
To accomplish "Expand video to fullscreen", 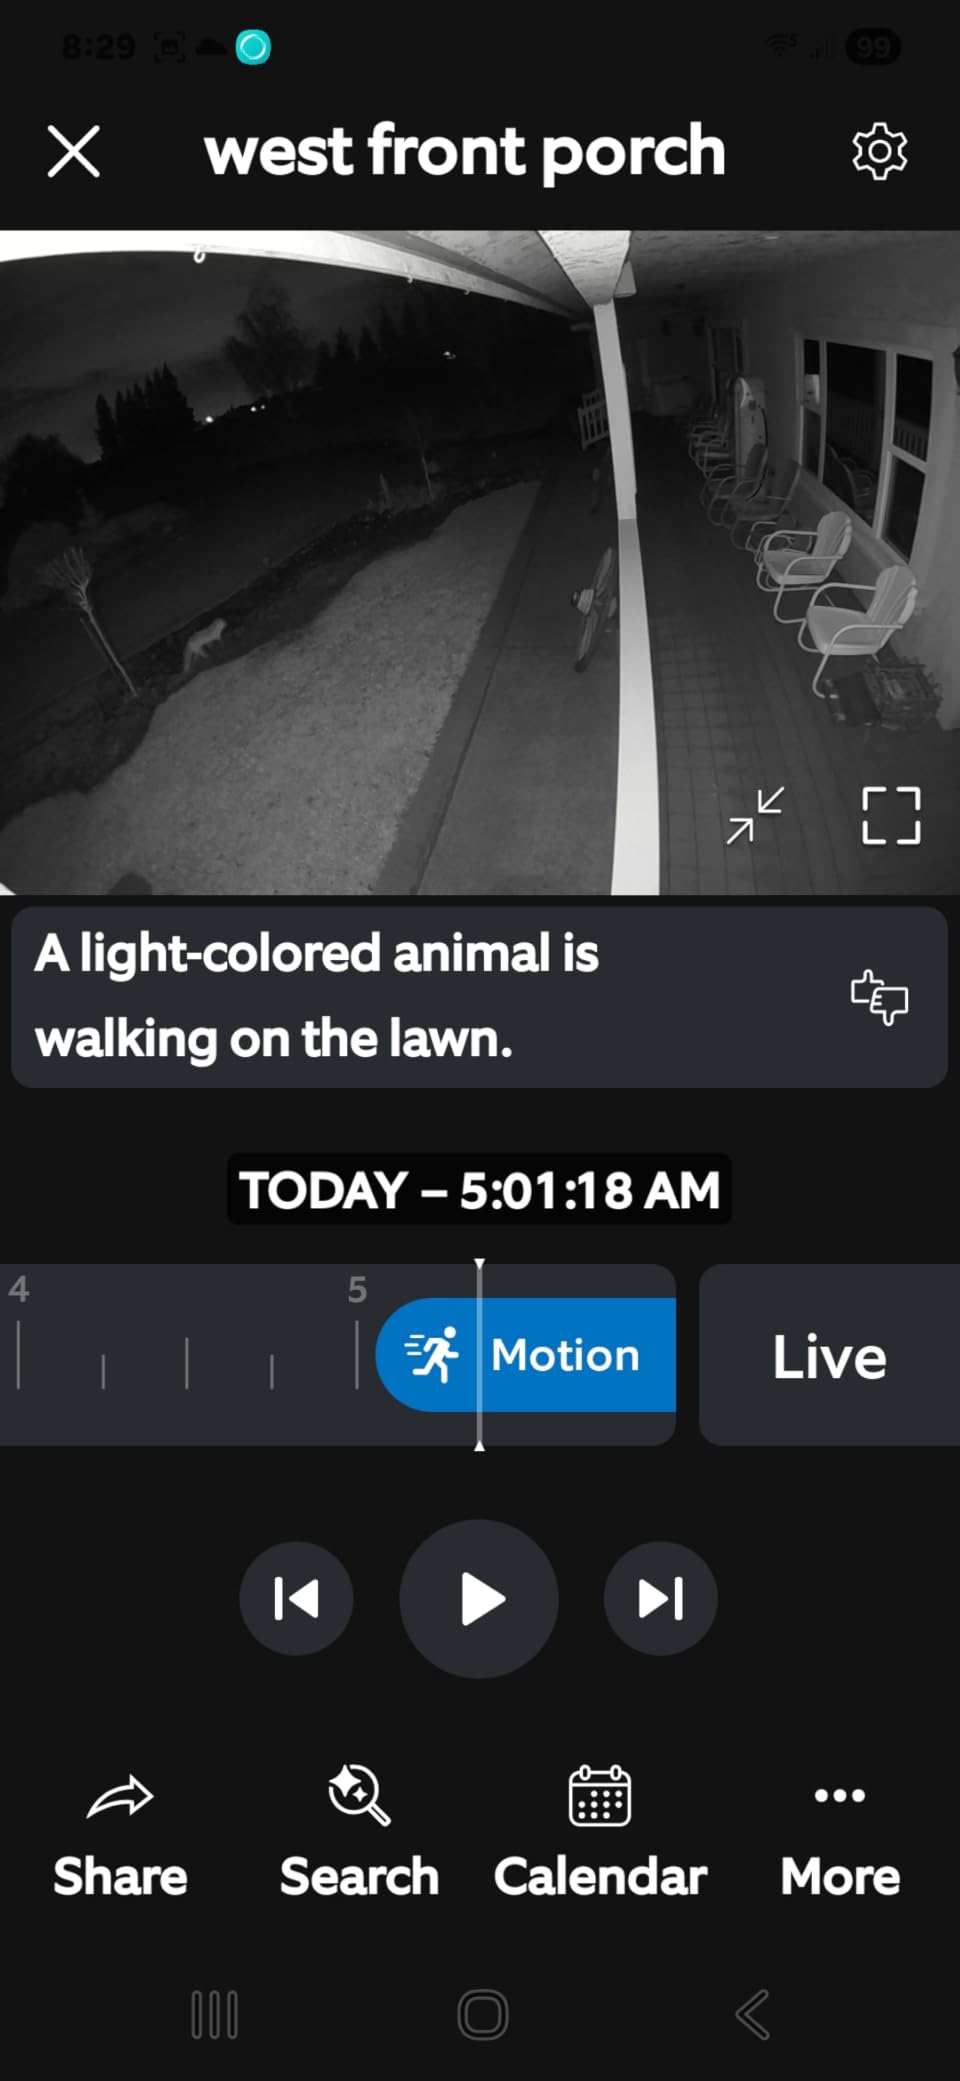I will 891,815.
